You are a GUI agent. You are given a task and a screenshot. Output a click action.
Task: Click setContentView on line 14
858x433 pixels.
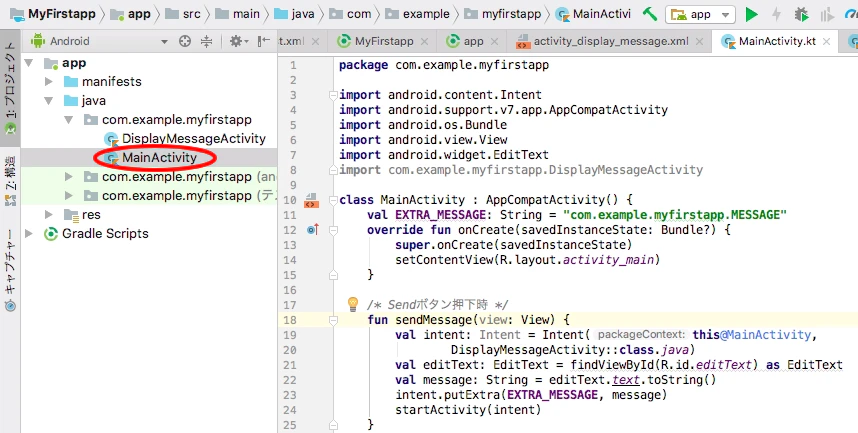pyautogui.click(x=444, y=260)
